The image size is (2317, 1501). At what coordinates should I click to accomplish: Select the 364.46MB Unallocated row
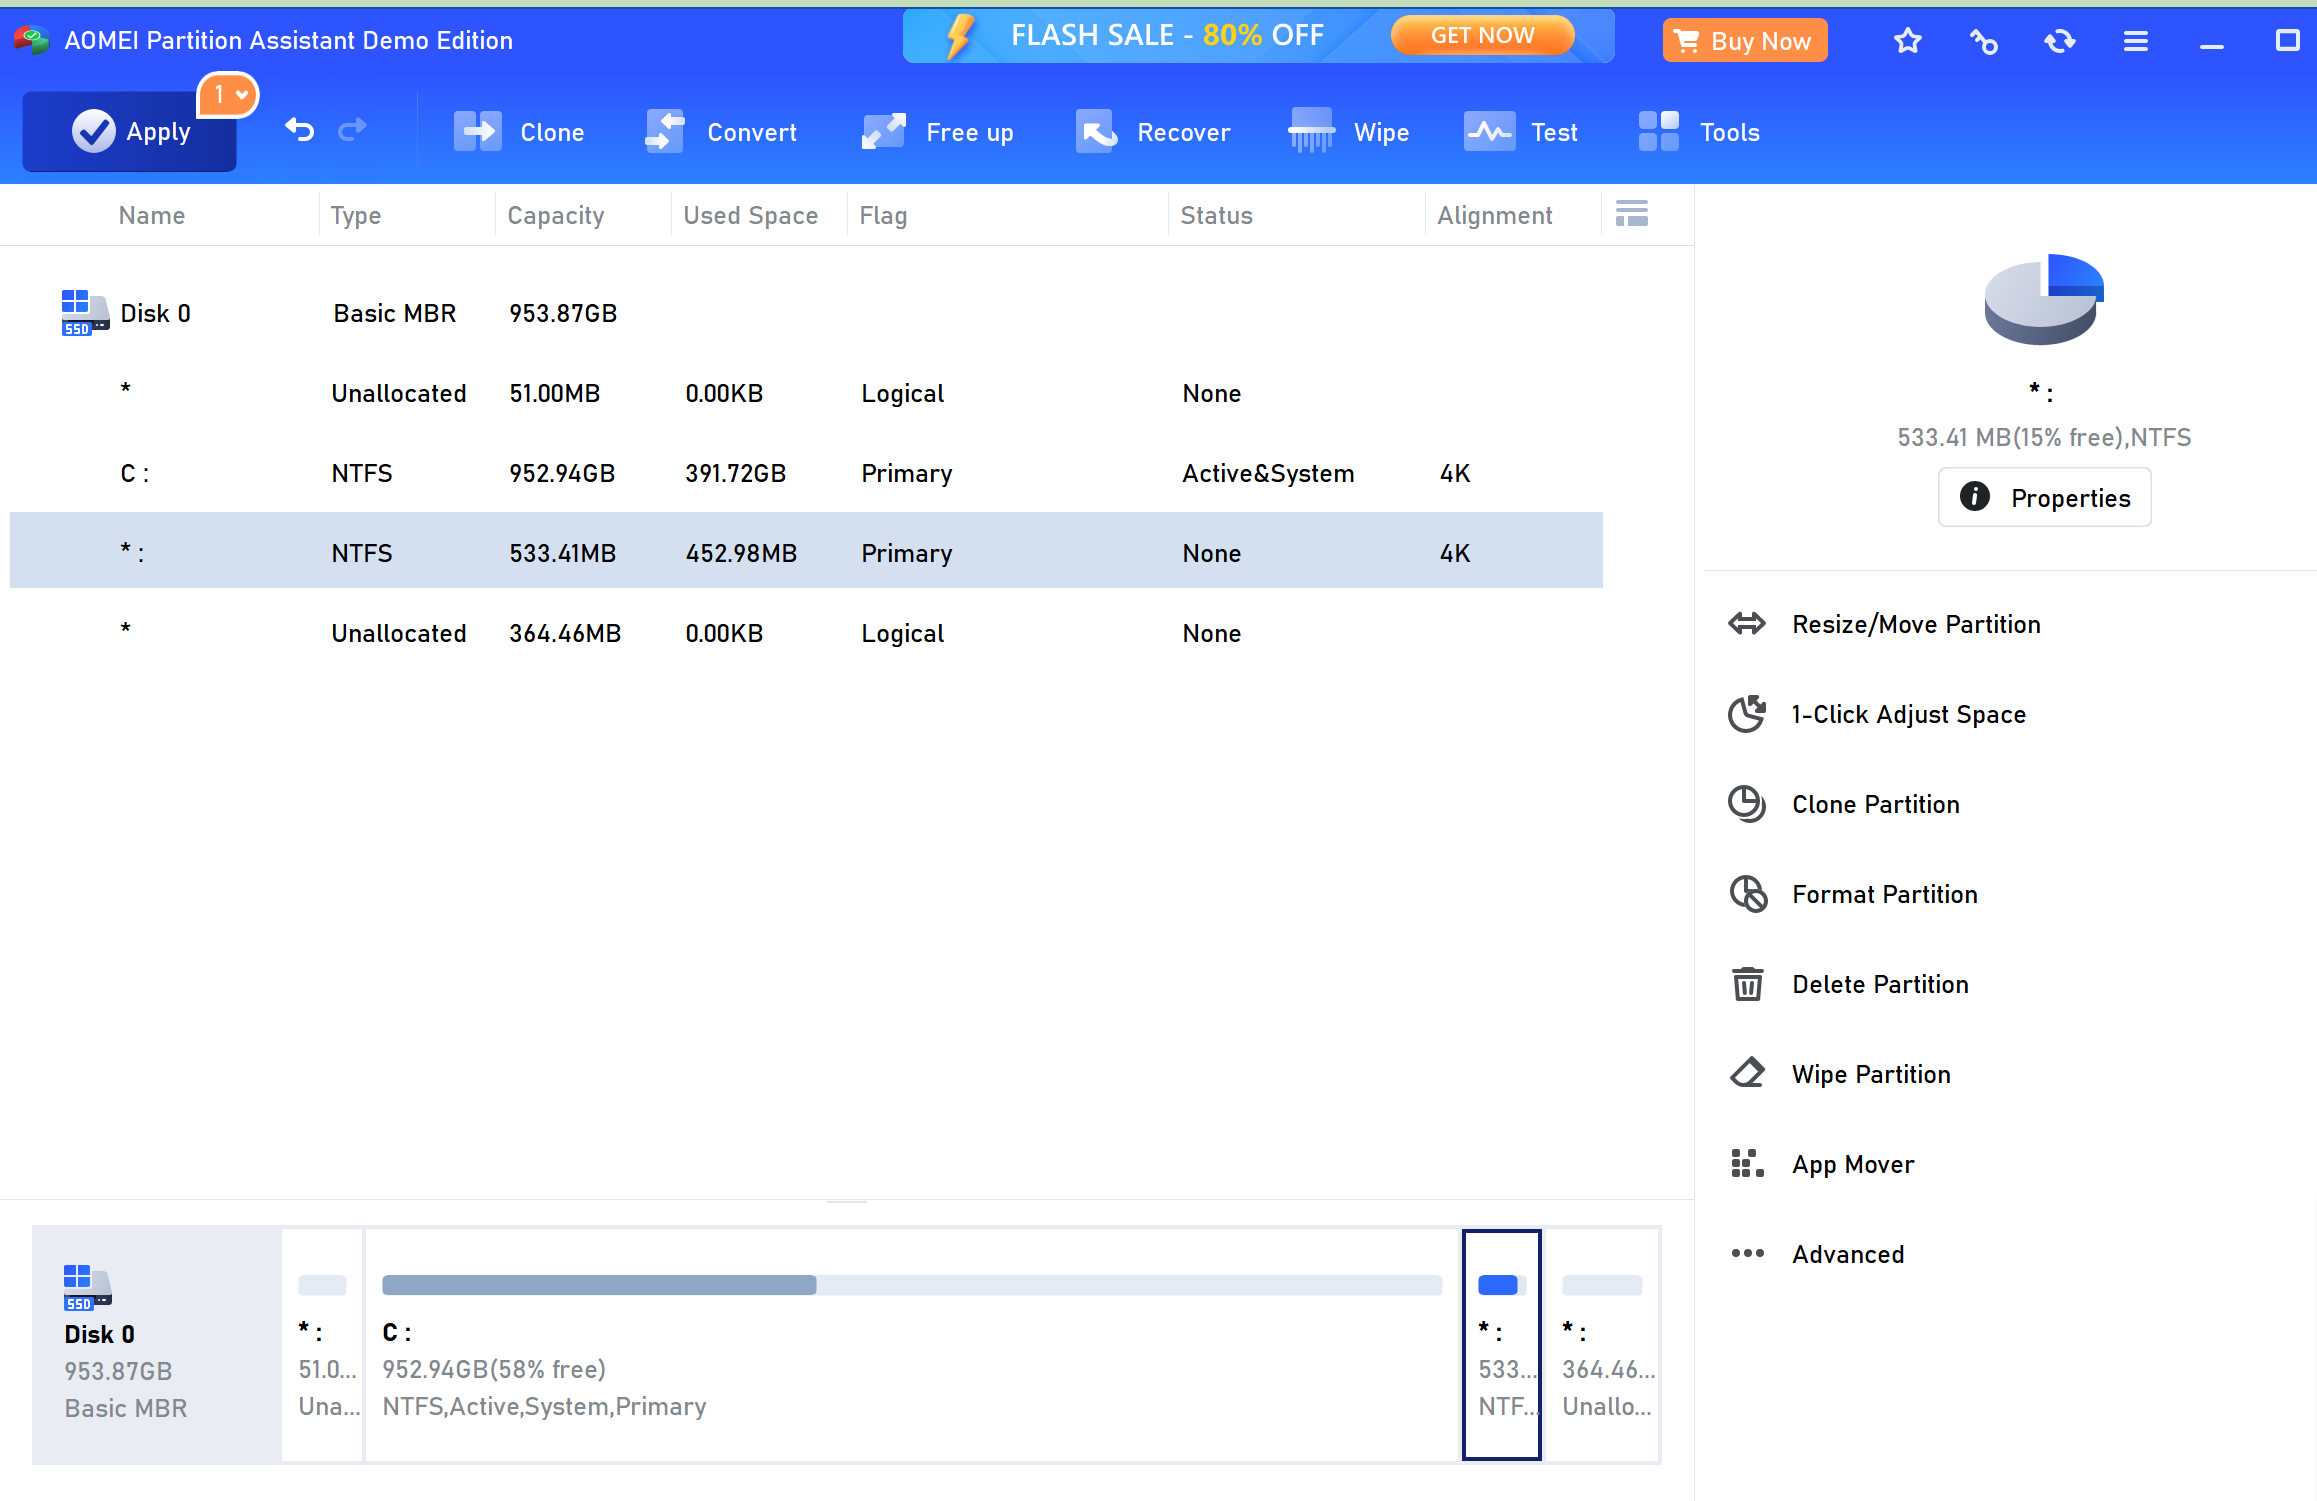806,633
